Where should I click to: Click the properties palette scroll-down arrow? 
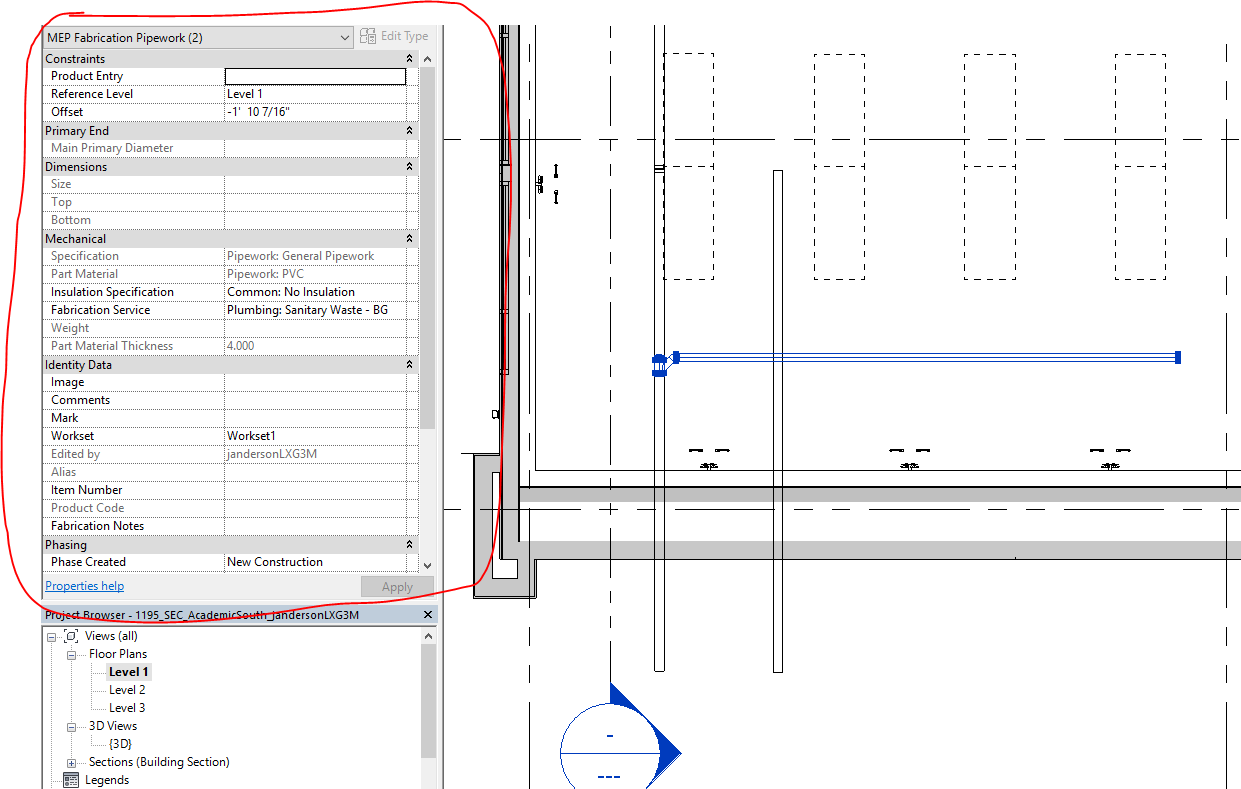tap(427, 564)
